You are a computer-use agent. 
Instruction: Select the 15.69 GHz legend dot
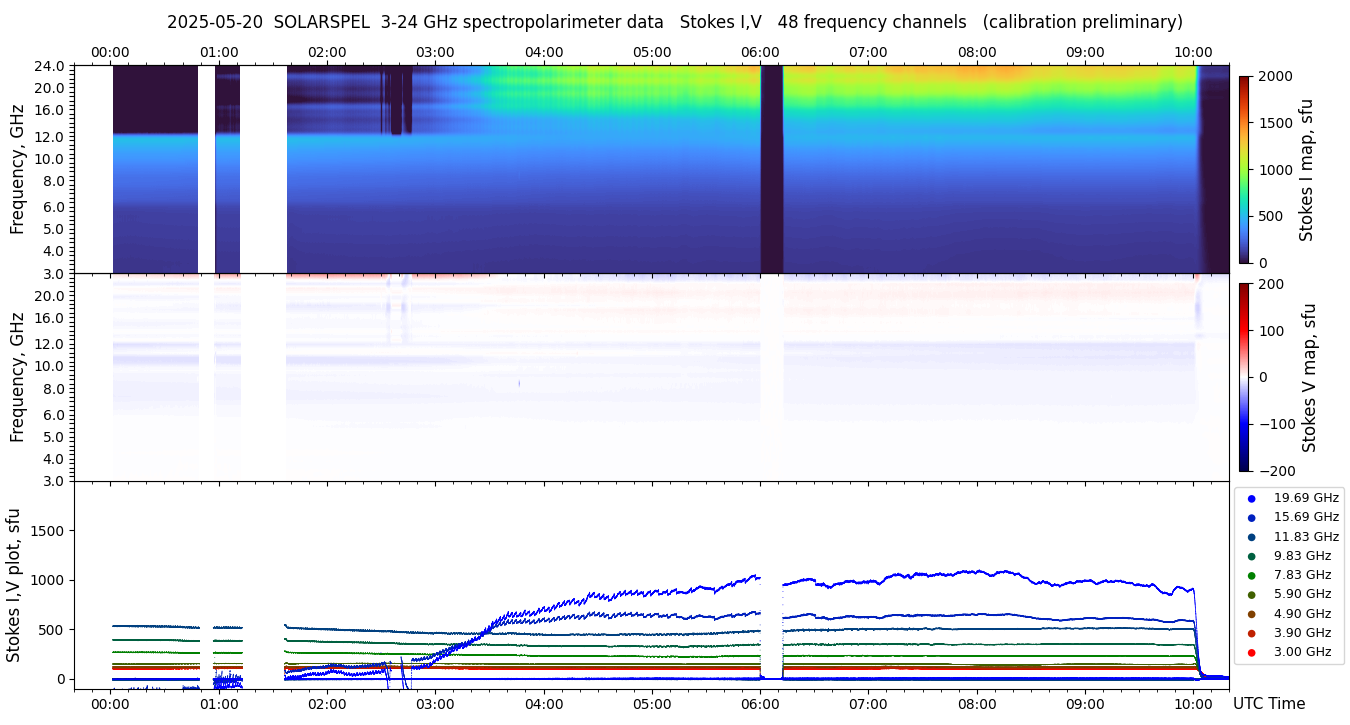1251,517
